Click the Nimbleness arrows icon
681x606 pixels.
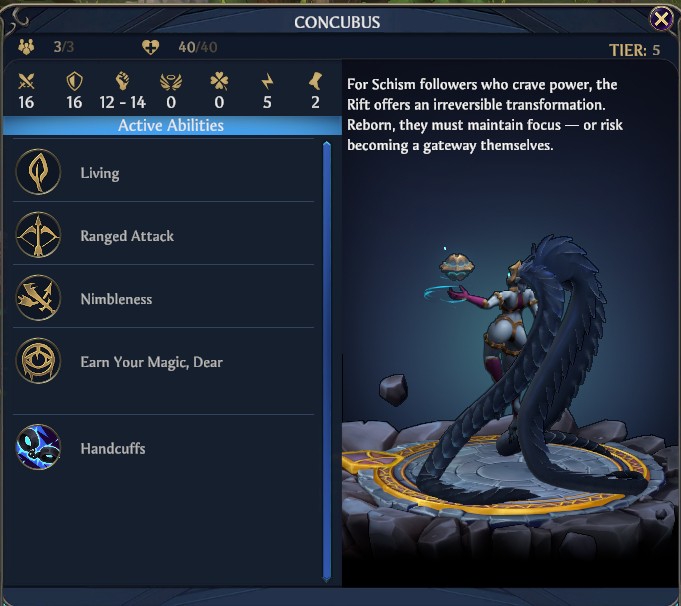[38, 298]
